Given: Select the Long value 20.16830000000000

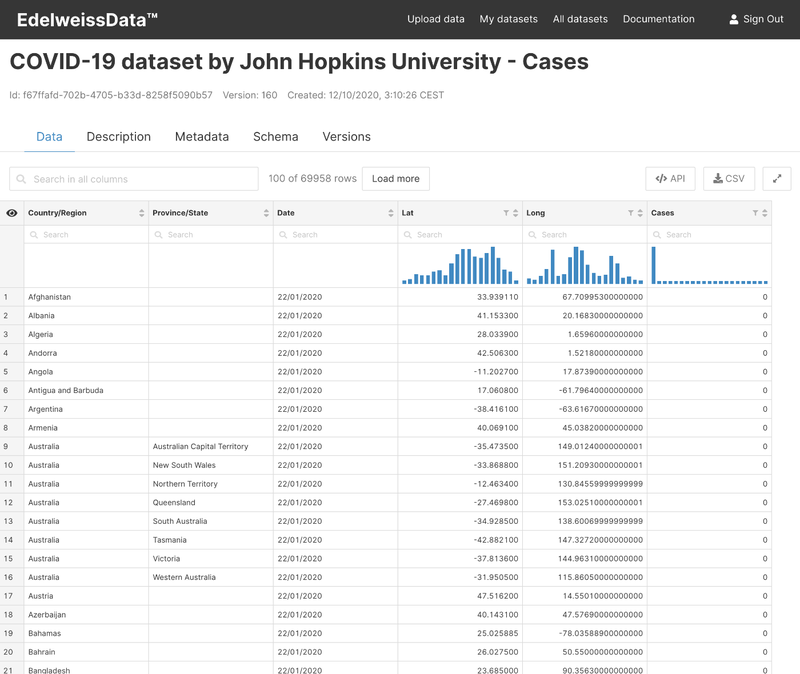Looking at the screenshot, I should point(584,316).
